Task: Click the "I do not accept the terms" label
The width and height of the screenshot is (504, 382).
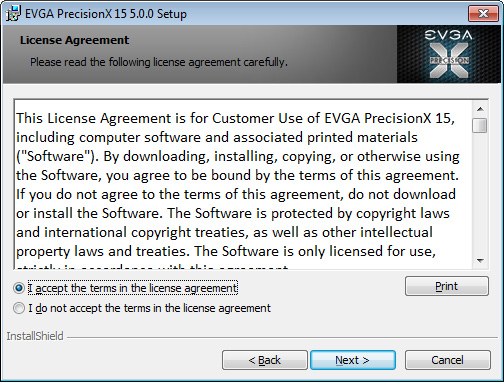Action: [149, 308]
